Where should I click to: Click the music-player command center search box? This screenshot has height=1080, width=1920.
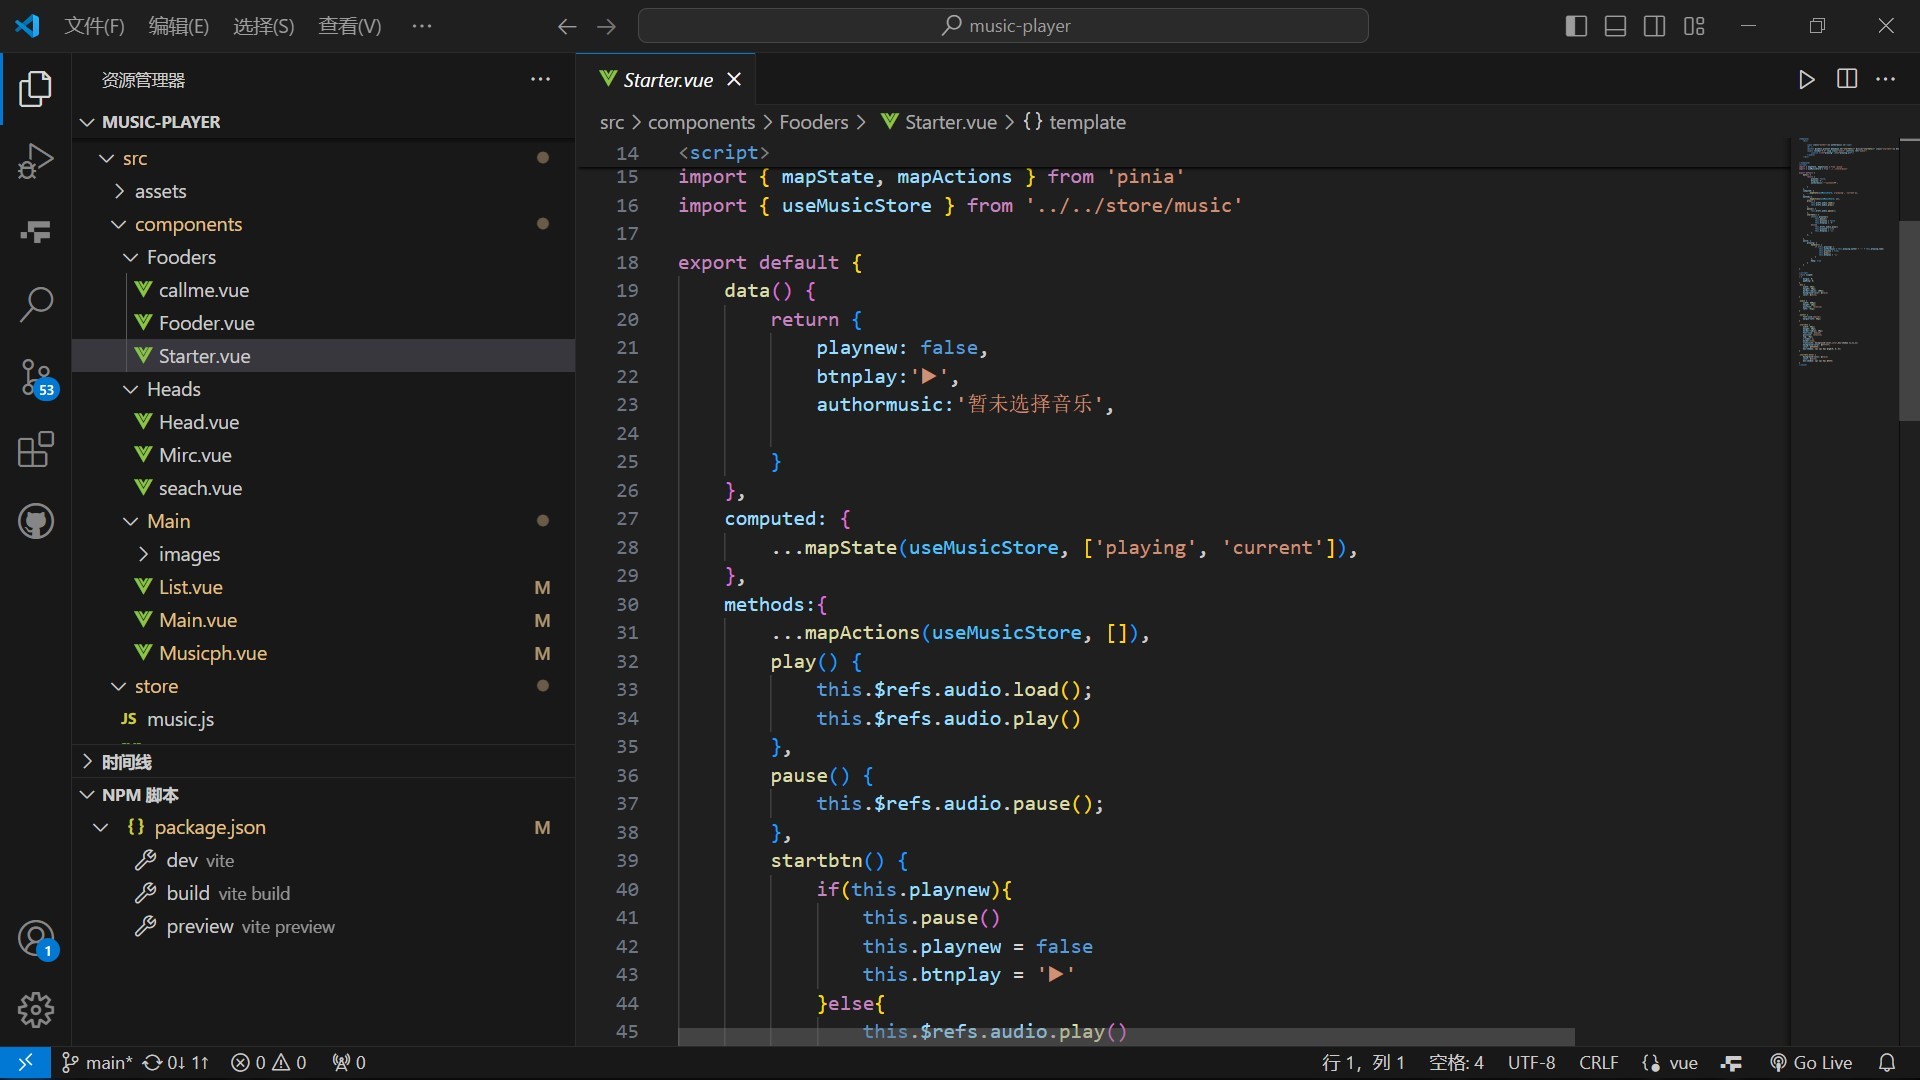(x=1003, y=26)
